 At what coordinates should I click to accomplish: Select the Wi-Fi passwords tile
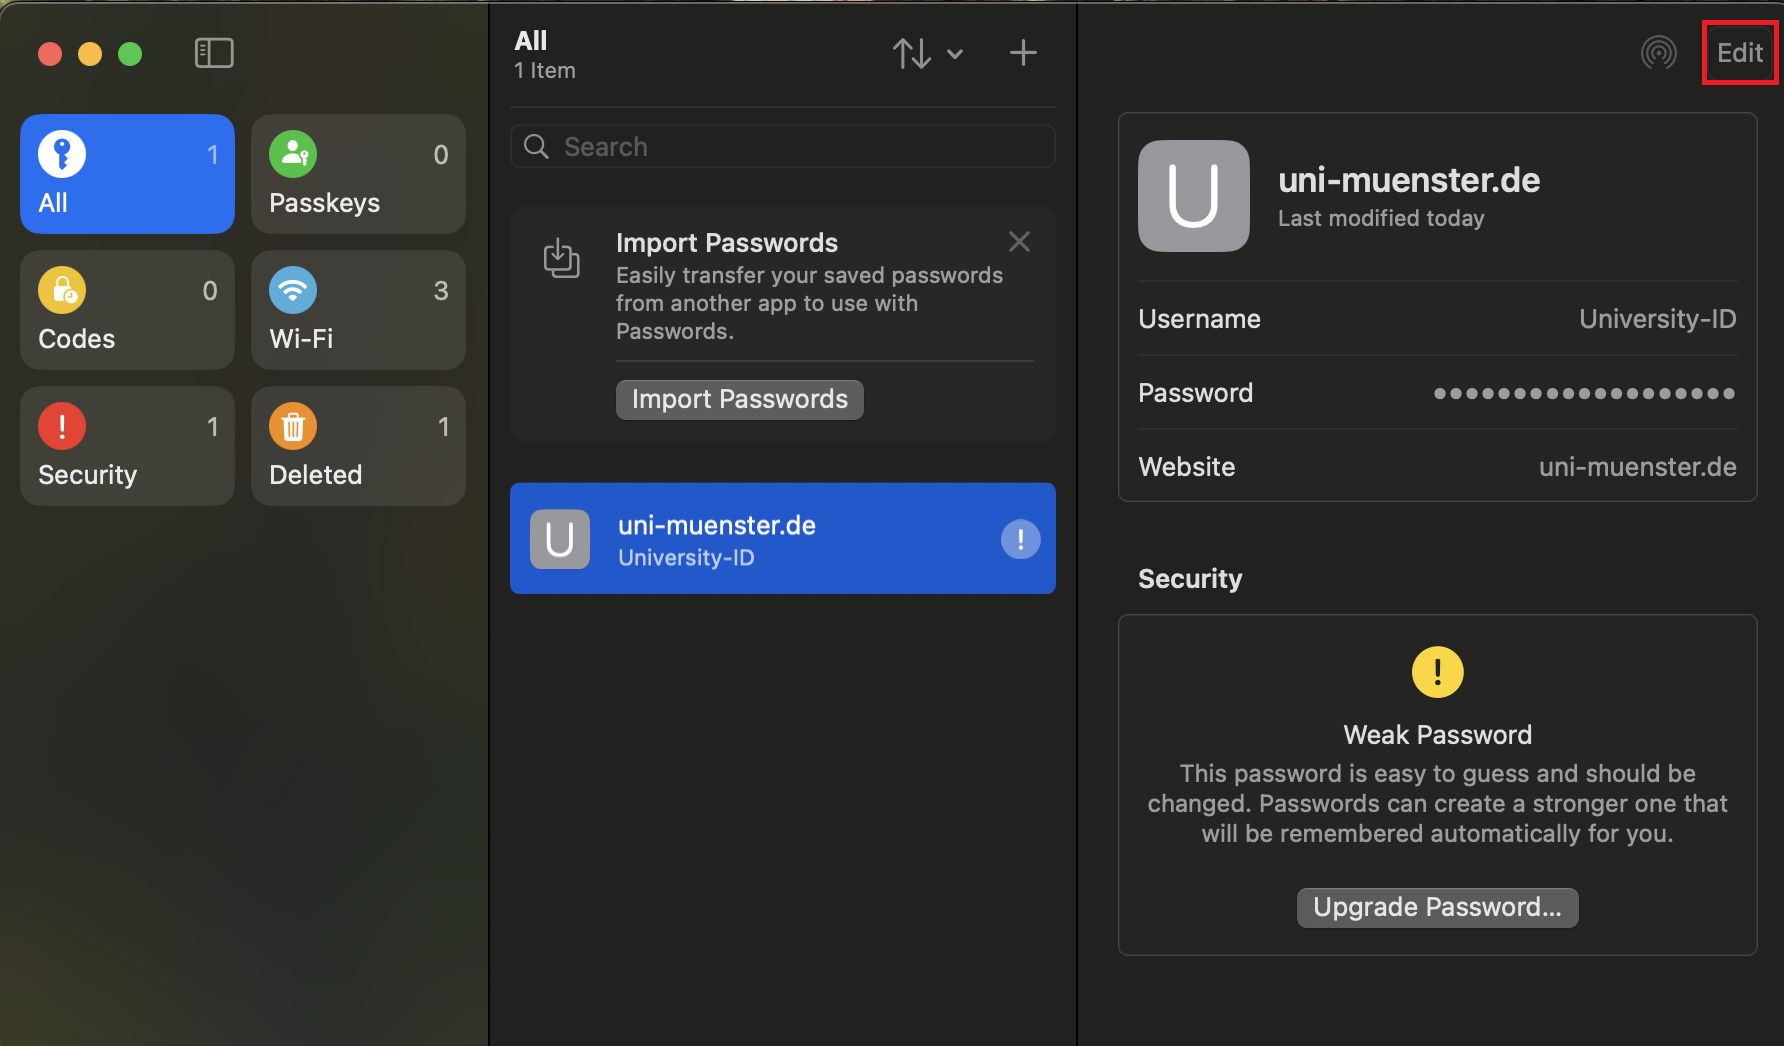coord(358,310)
